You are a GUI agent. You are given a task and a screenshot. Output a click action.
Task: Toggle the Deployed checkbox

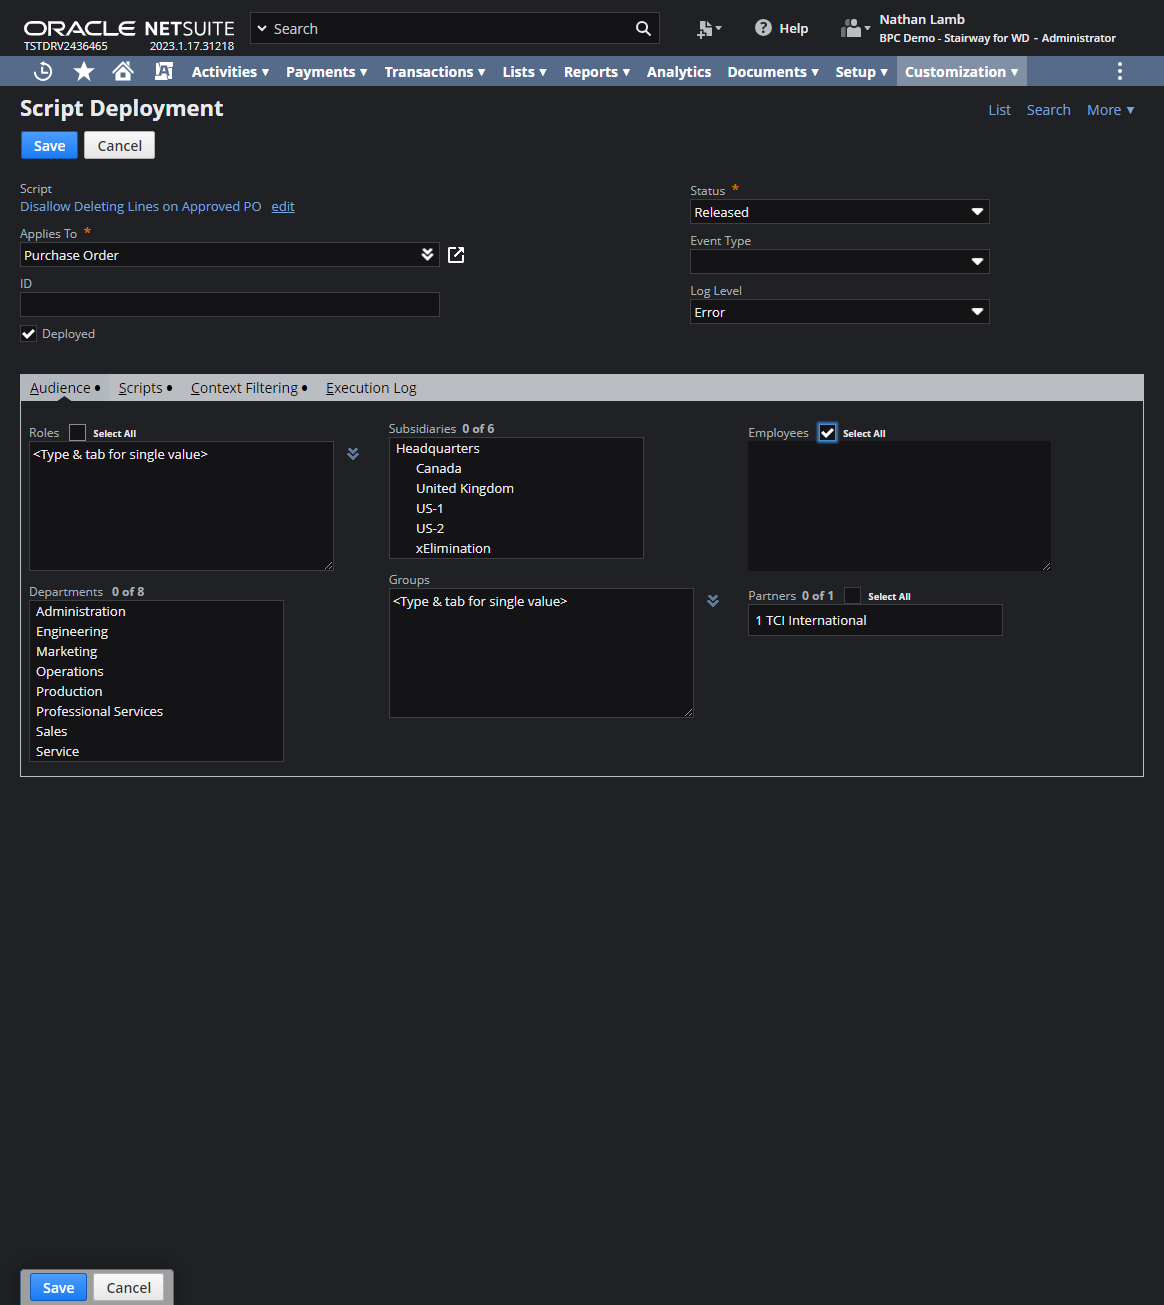pos(29,334)
